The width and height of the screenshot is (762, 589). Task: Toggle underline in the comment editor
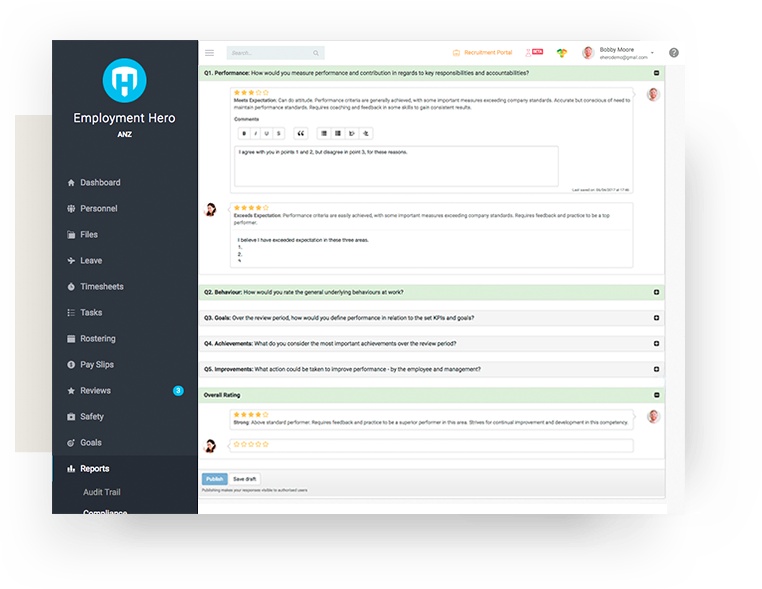(266, 134)
